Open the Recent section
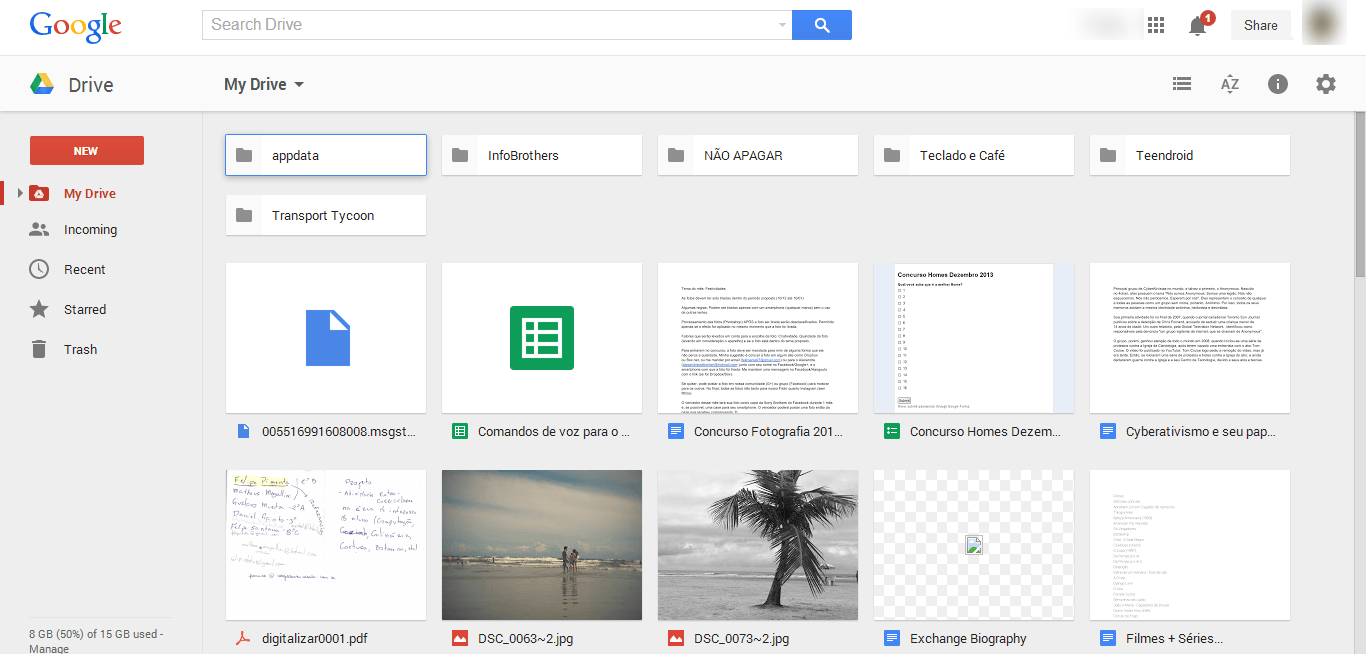 coord(84,269)
